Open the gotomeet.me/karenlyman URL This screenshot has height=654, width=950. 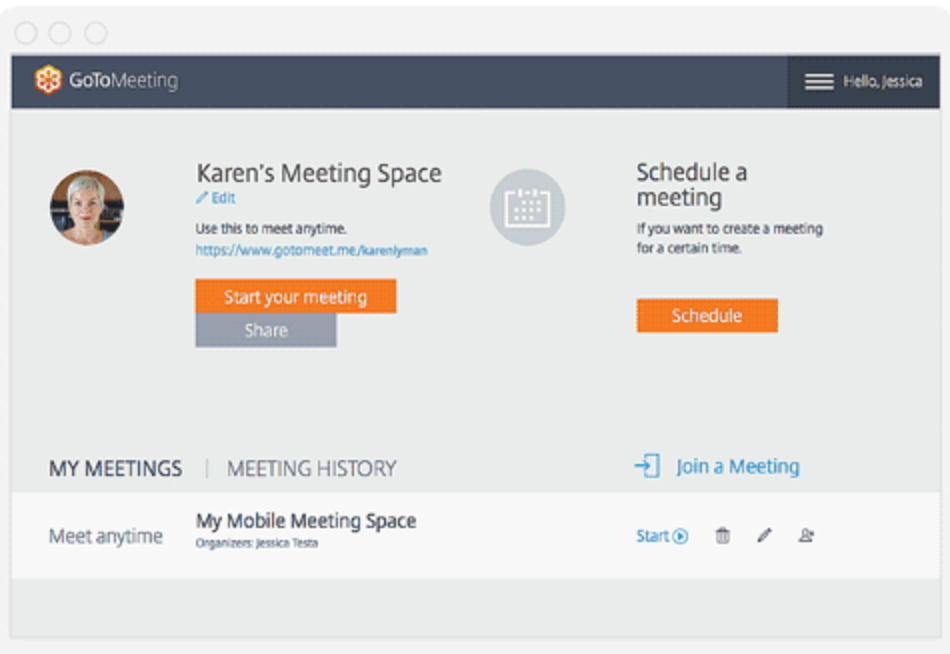point(311,250)
